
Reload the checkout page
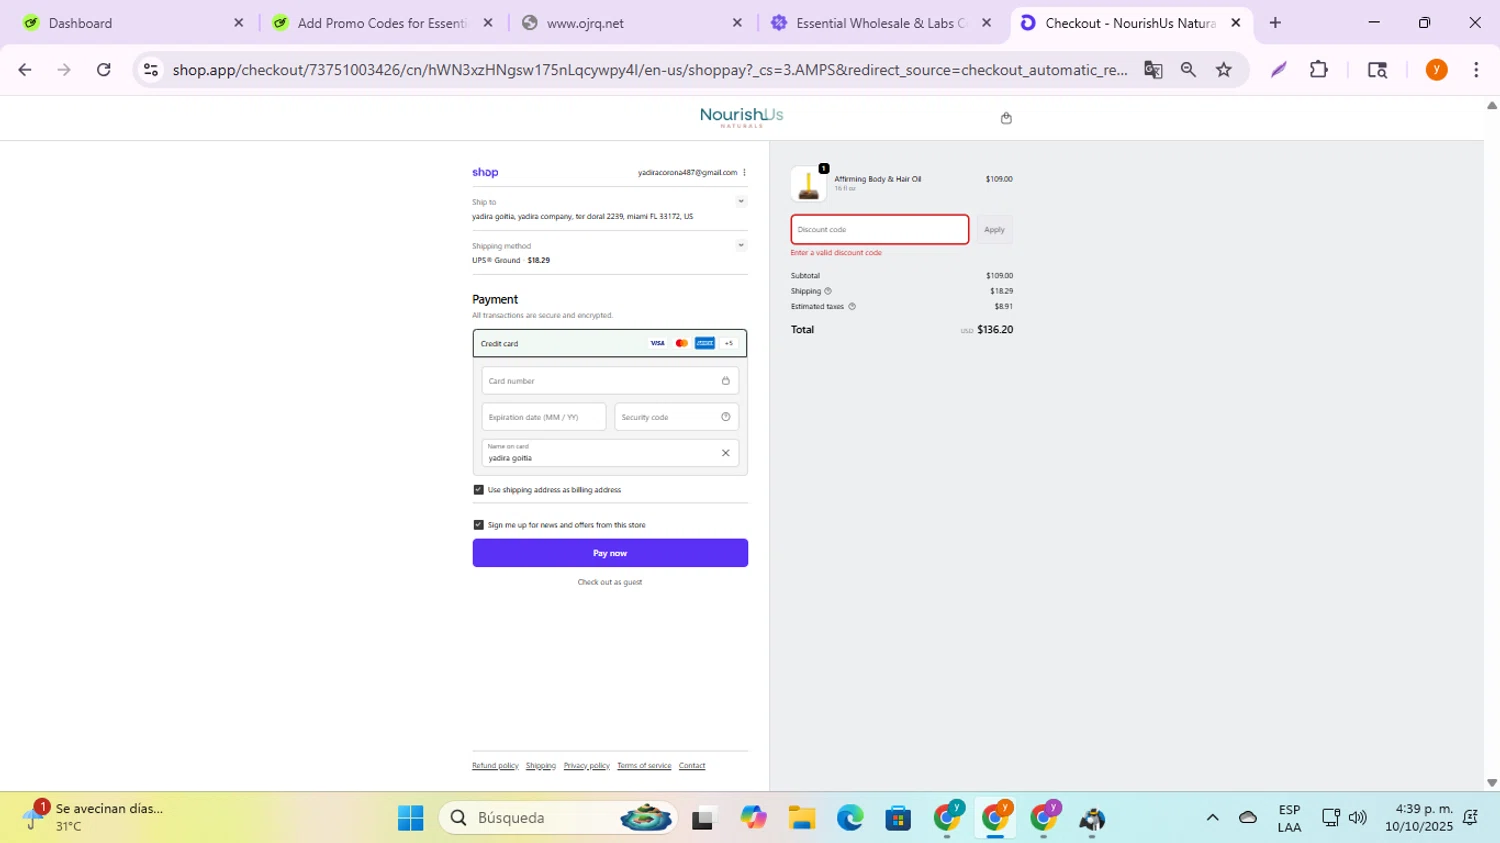coord(104,70)
